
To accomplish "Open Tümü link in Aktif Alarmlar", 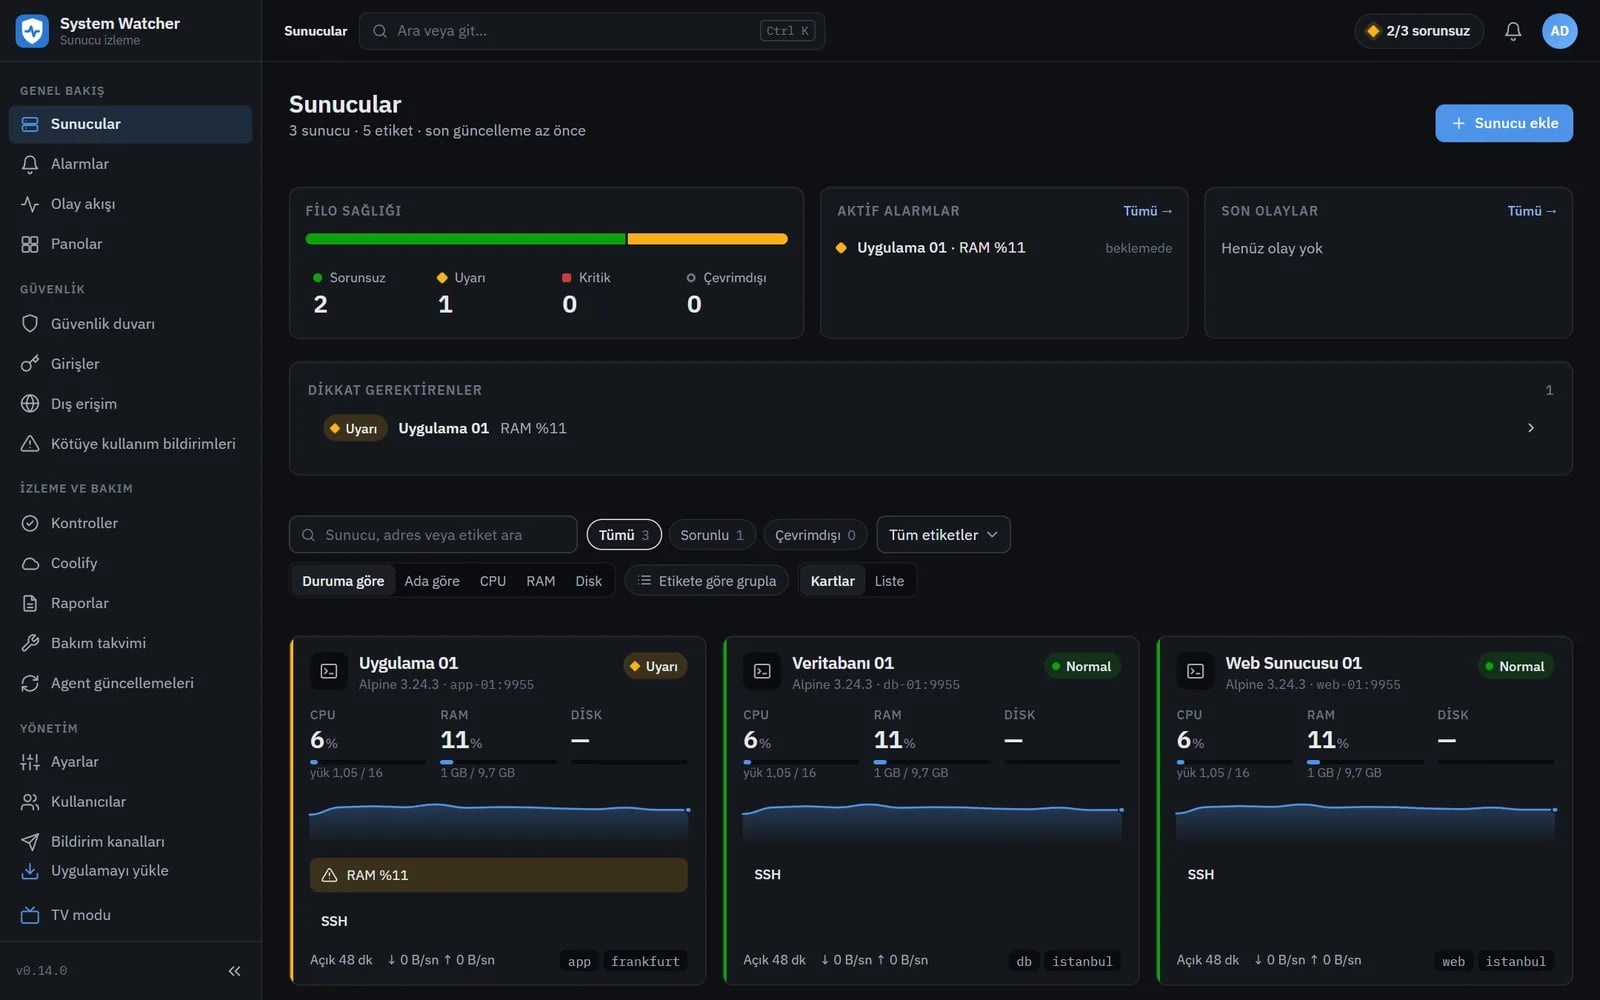I will point(1147,211).
